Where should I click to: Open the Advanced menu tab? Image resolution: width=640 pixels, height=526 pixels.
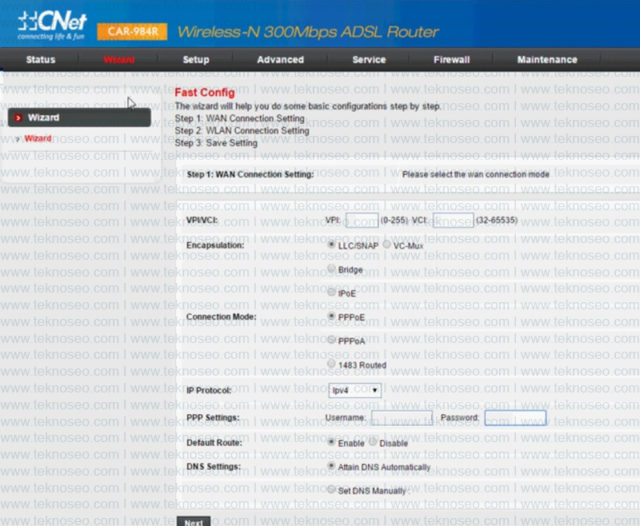point(280,60)
